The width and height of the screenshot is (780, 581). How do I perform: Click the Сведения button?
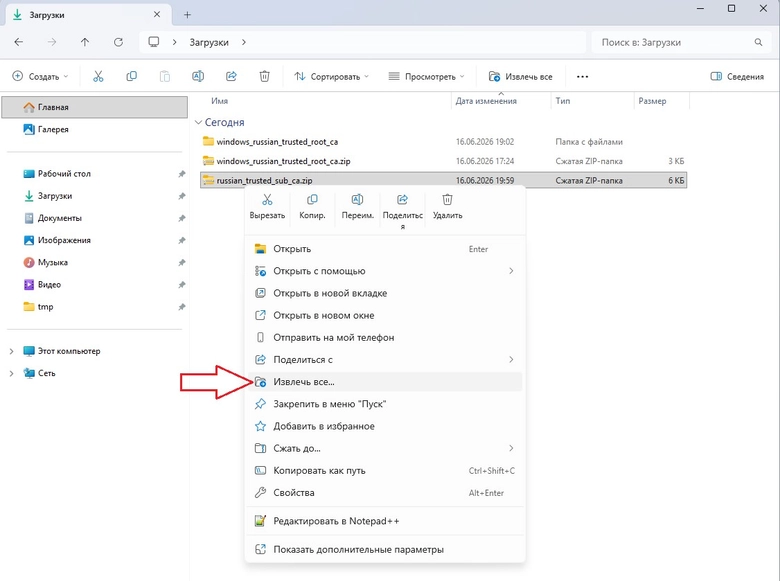coord(737,77)
